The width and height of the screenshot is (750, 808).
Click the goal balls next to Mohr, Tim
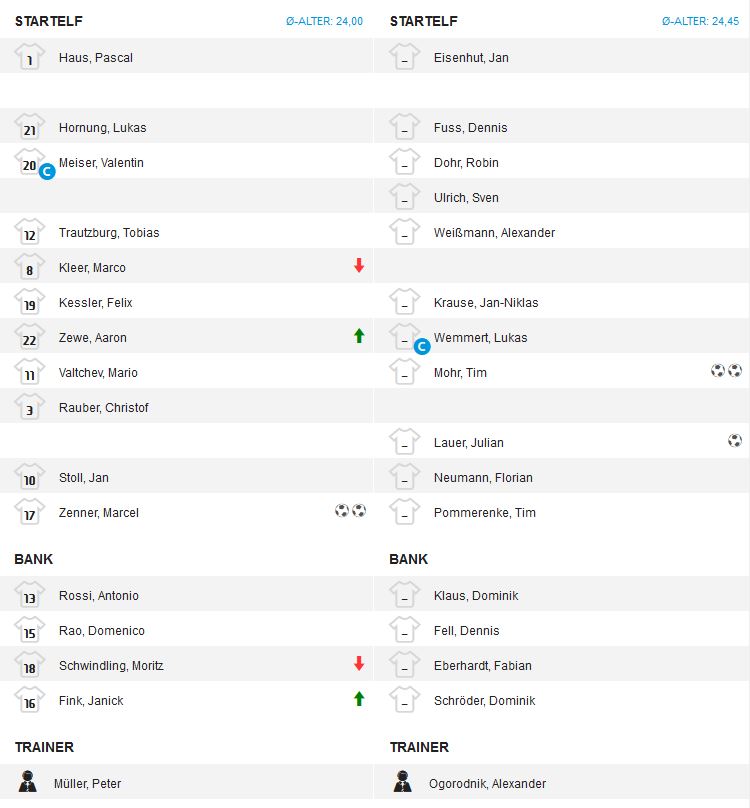point(726,371)
